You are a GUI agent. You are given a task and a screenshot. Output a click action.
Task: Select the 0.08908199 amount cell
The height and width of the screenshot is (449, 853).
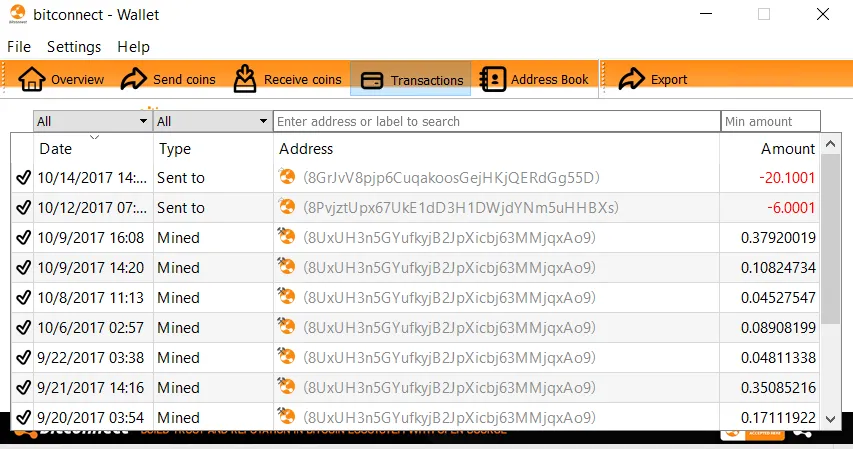pos(778,328)
